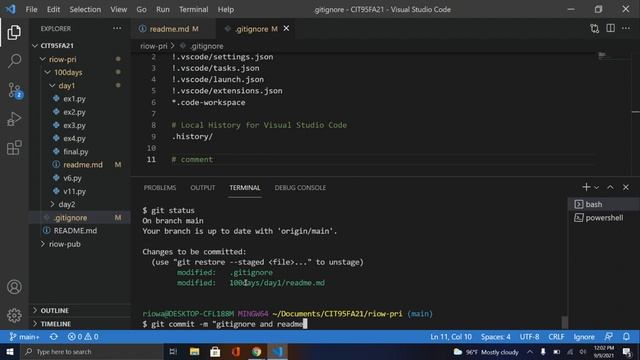
Task: Click riow-pri in the breadcrumb
Action: pyautogui.click(x=153, y=46)
